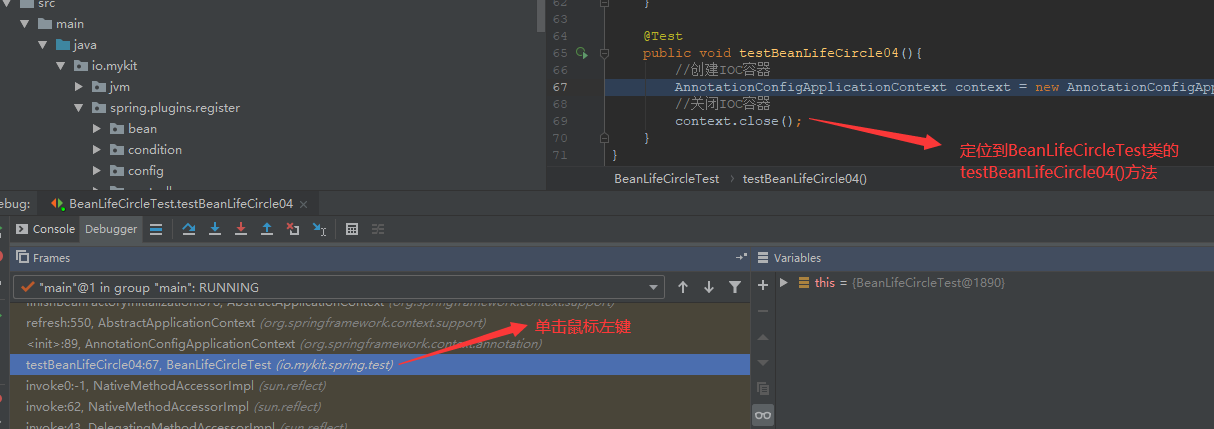The image size is (1214, 429).
Task: Click the Show Execution Point icon
Action: 156,229
